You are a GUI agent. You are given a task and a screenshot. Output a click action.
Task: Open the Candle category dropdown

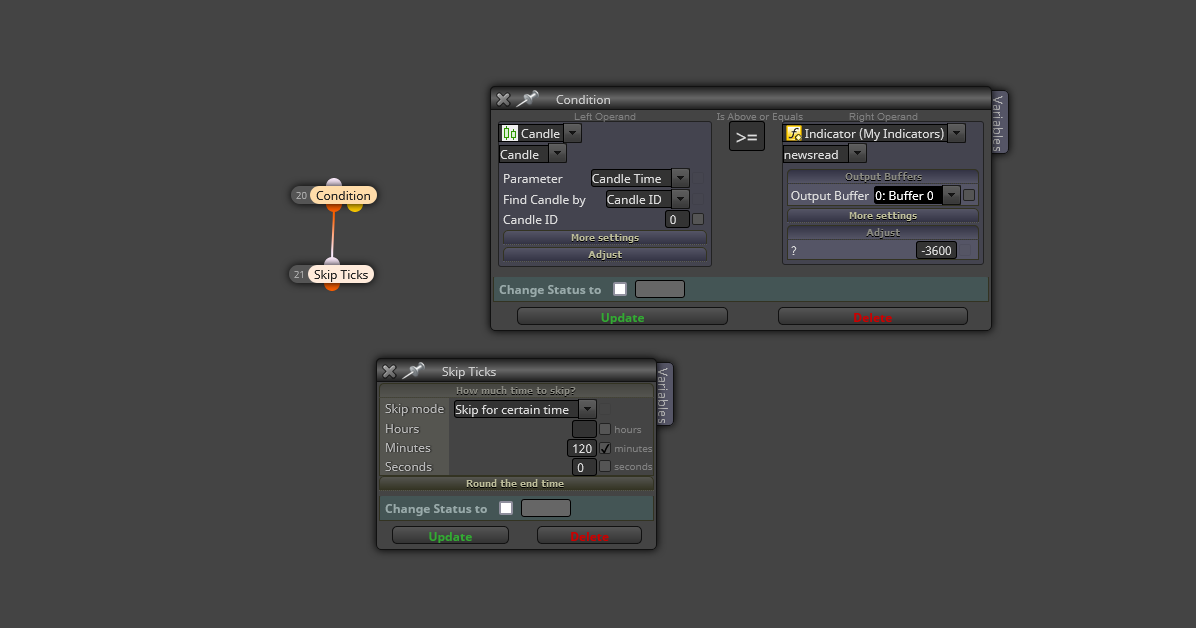(573, 134)
